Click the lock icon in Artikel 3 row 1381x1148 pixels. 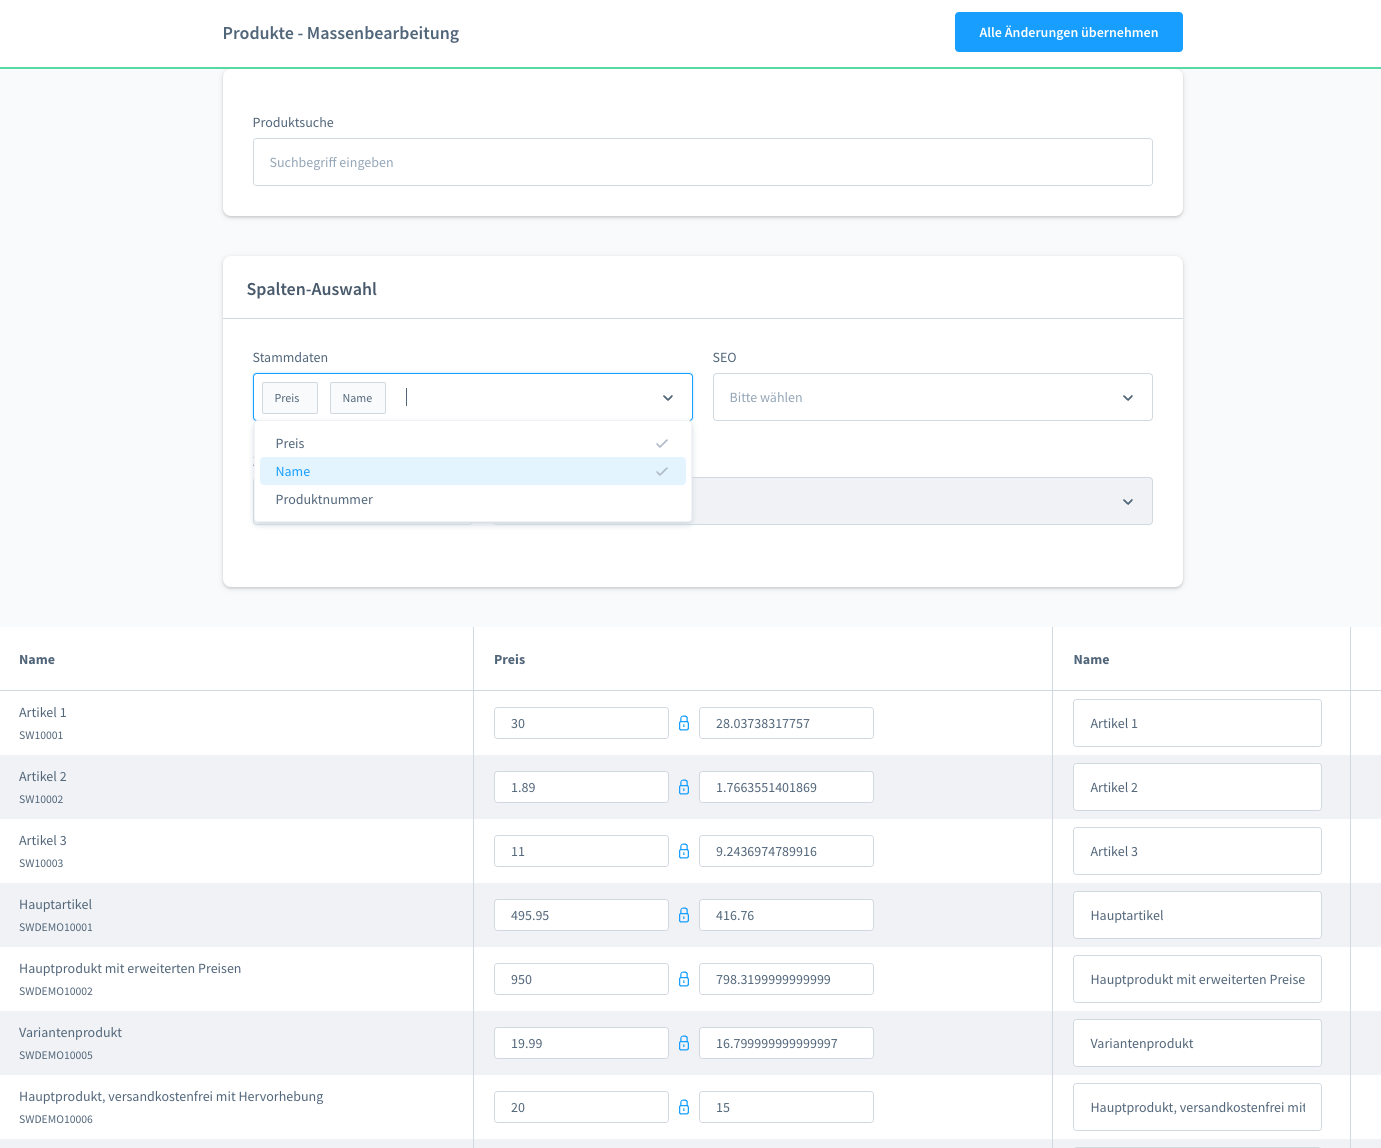click(x=684, y=851)
